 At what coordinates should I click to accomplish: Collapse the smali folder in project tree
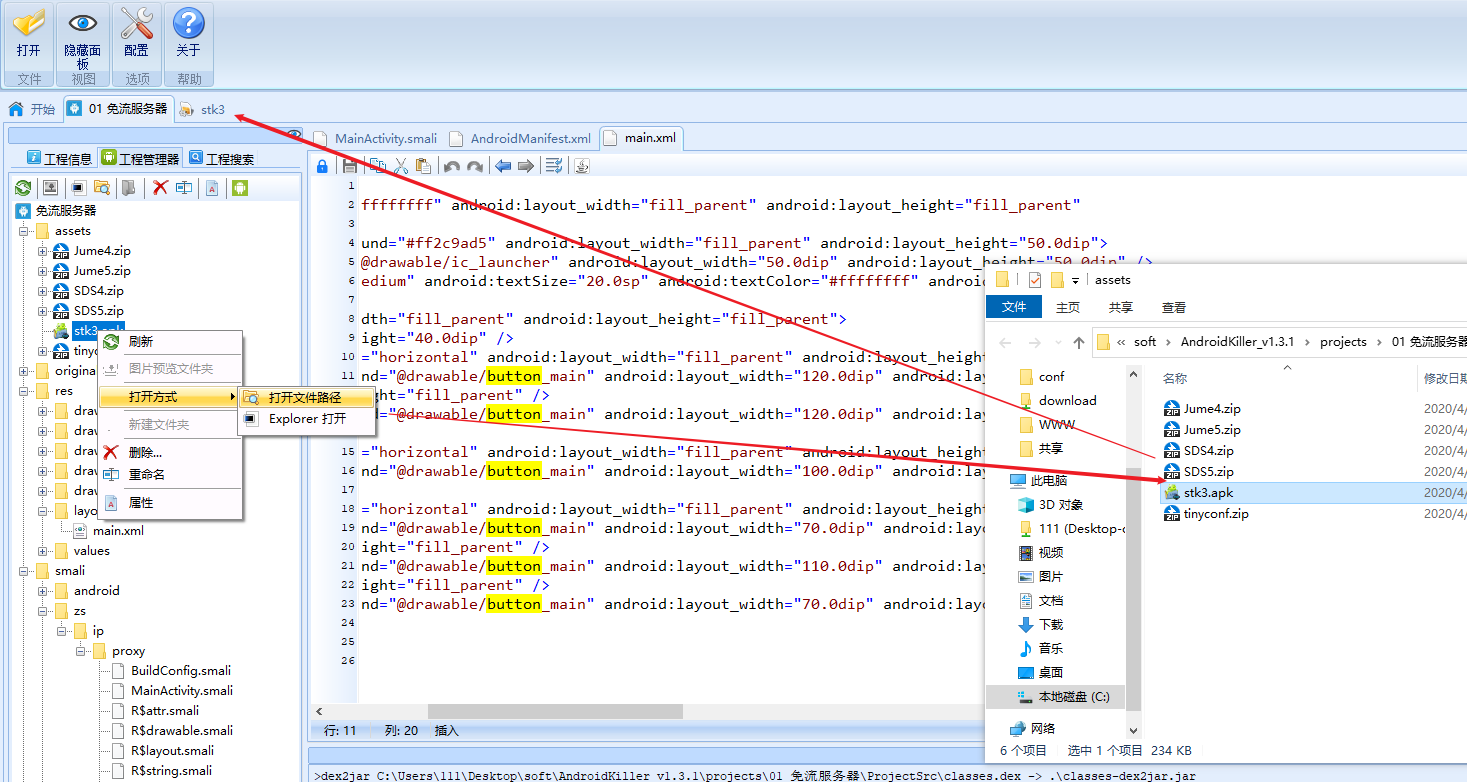click(x=24, y=571)
